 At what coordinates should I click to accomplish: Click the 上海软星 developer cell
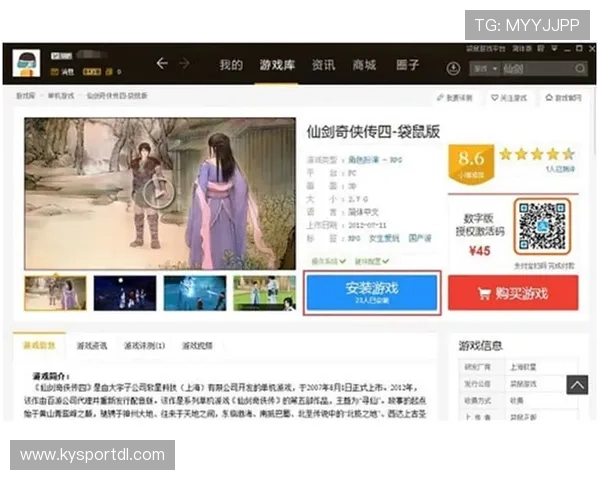523,367
